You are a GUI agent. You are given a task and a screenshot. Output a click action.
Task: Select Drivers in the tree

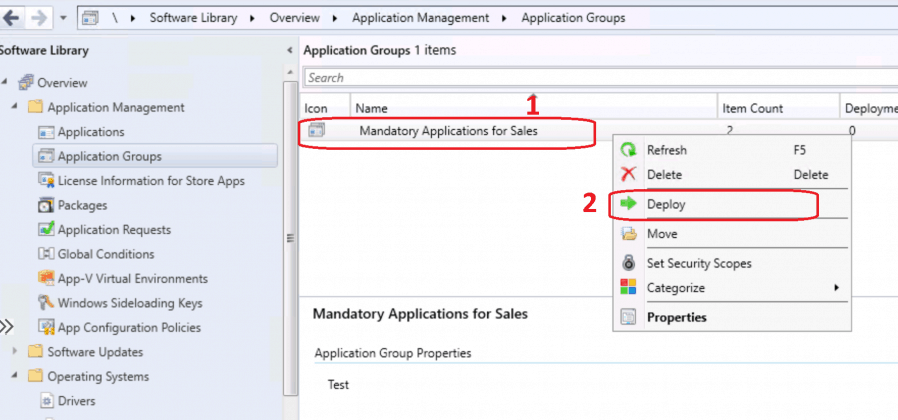[77, 401]
